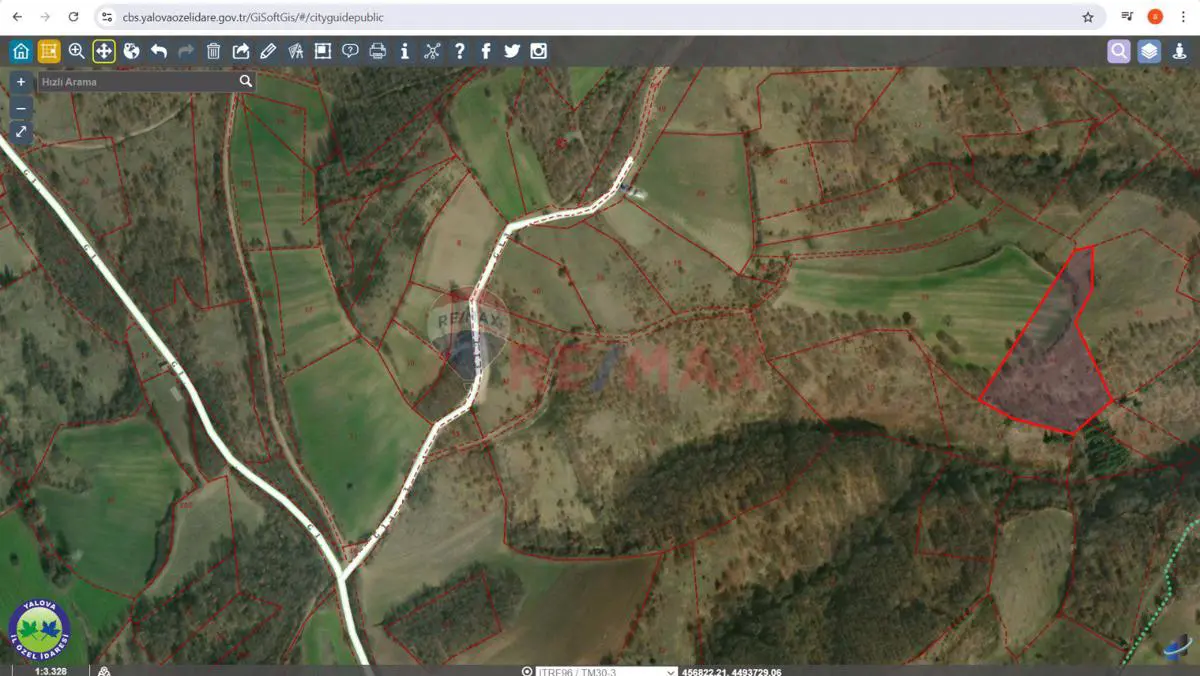Click the 1:3.328 map scale value

tap(51, 671)
